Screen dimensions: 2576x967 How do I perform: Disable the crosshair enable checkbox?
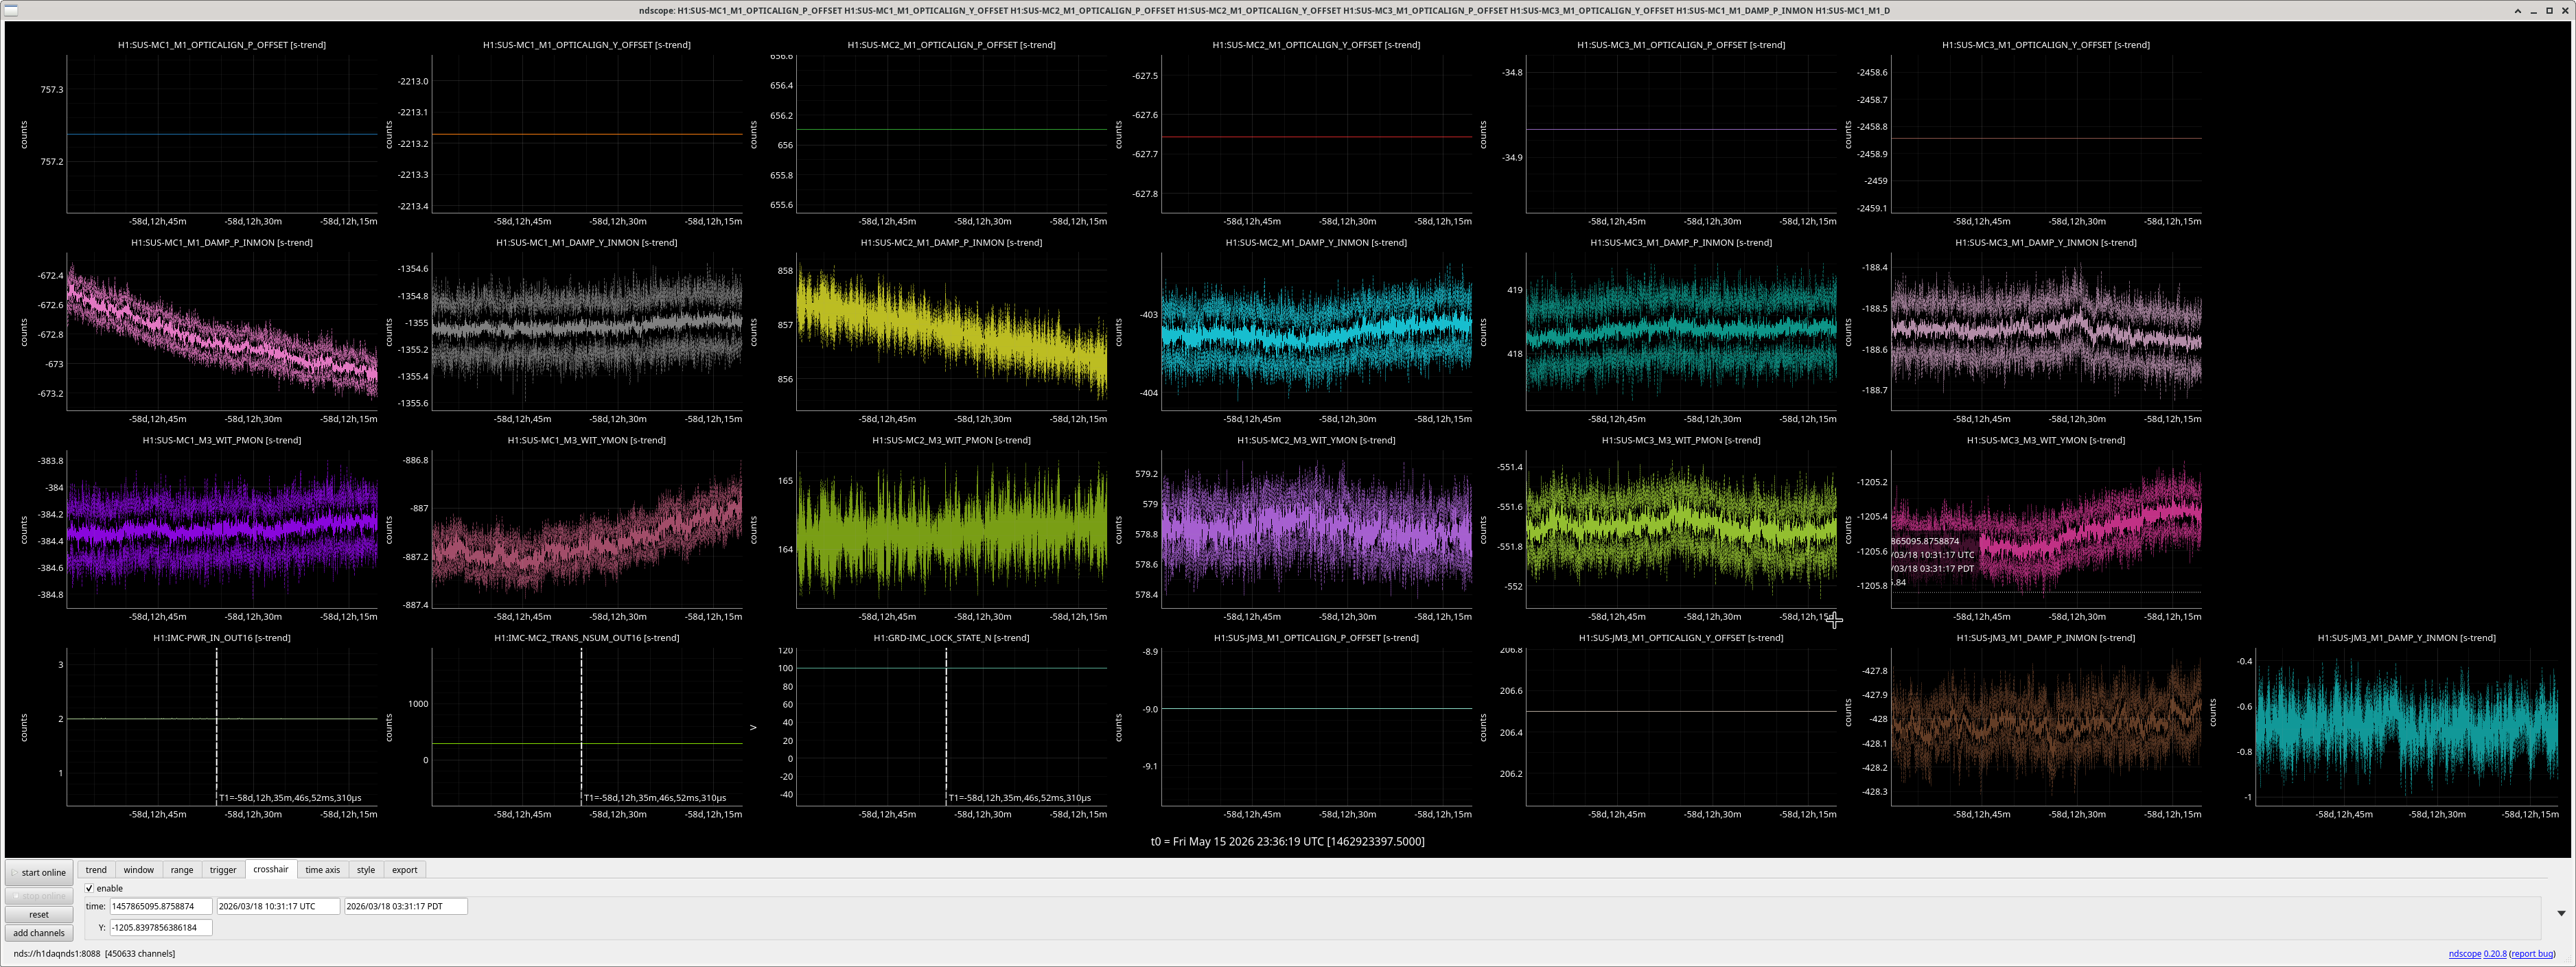(x=89, y=888)
